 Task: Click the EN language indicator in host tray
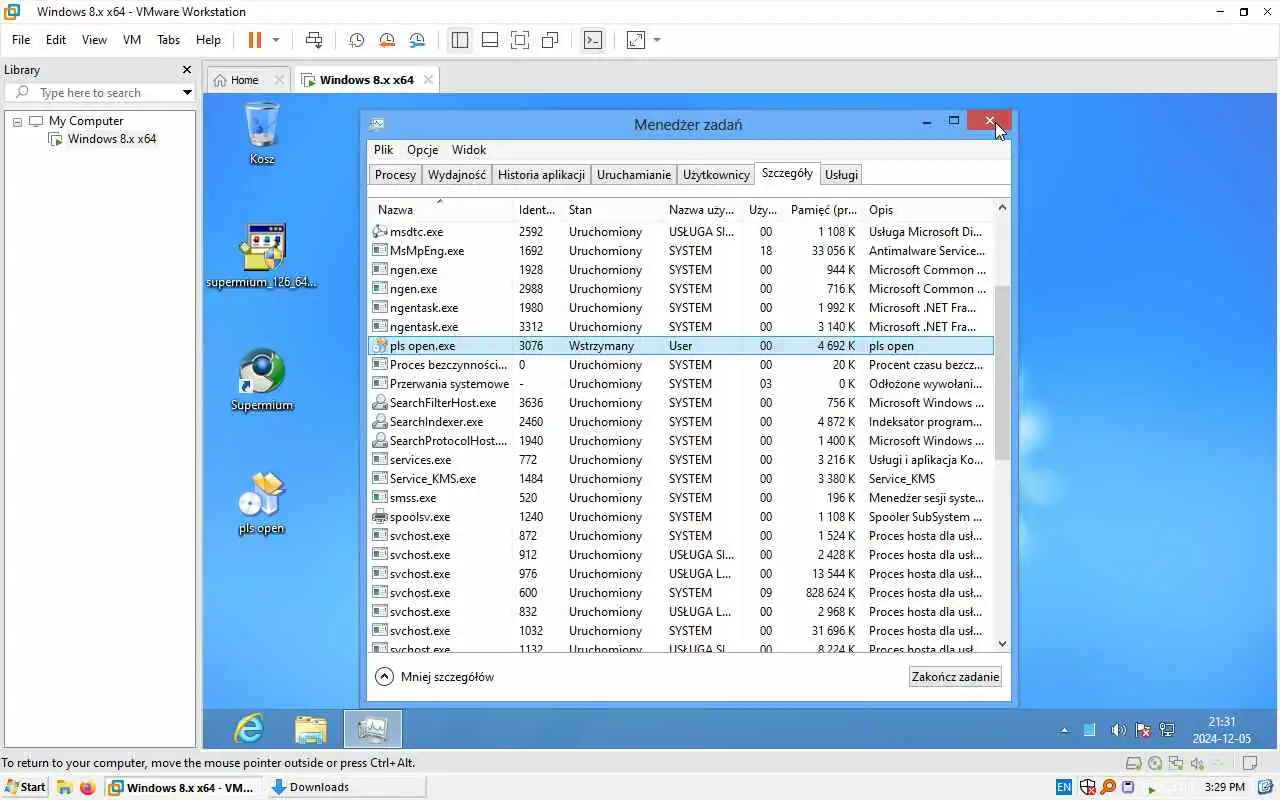point(1063,787)
